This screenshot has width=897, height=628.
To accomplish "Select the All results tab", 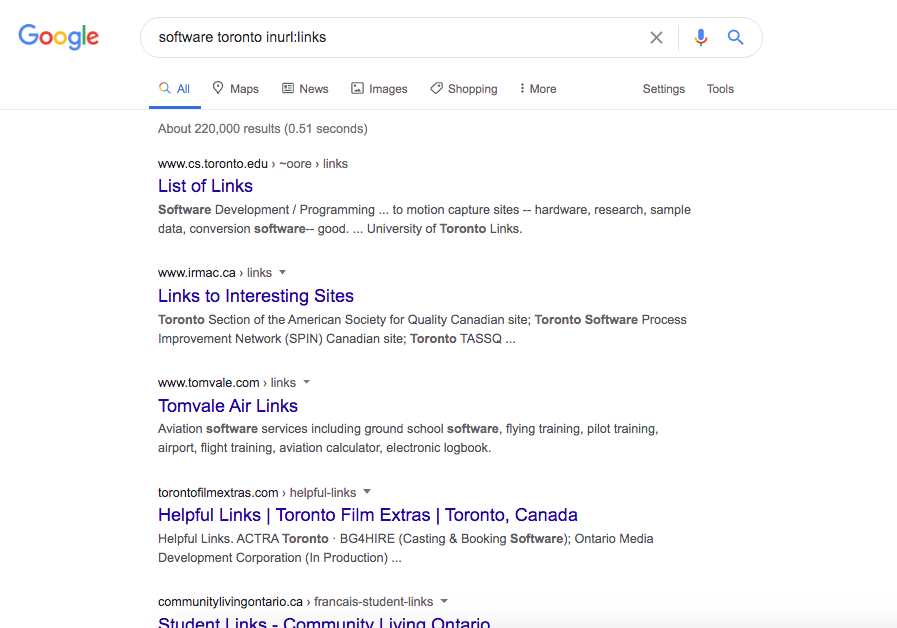I will (174, 89).
